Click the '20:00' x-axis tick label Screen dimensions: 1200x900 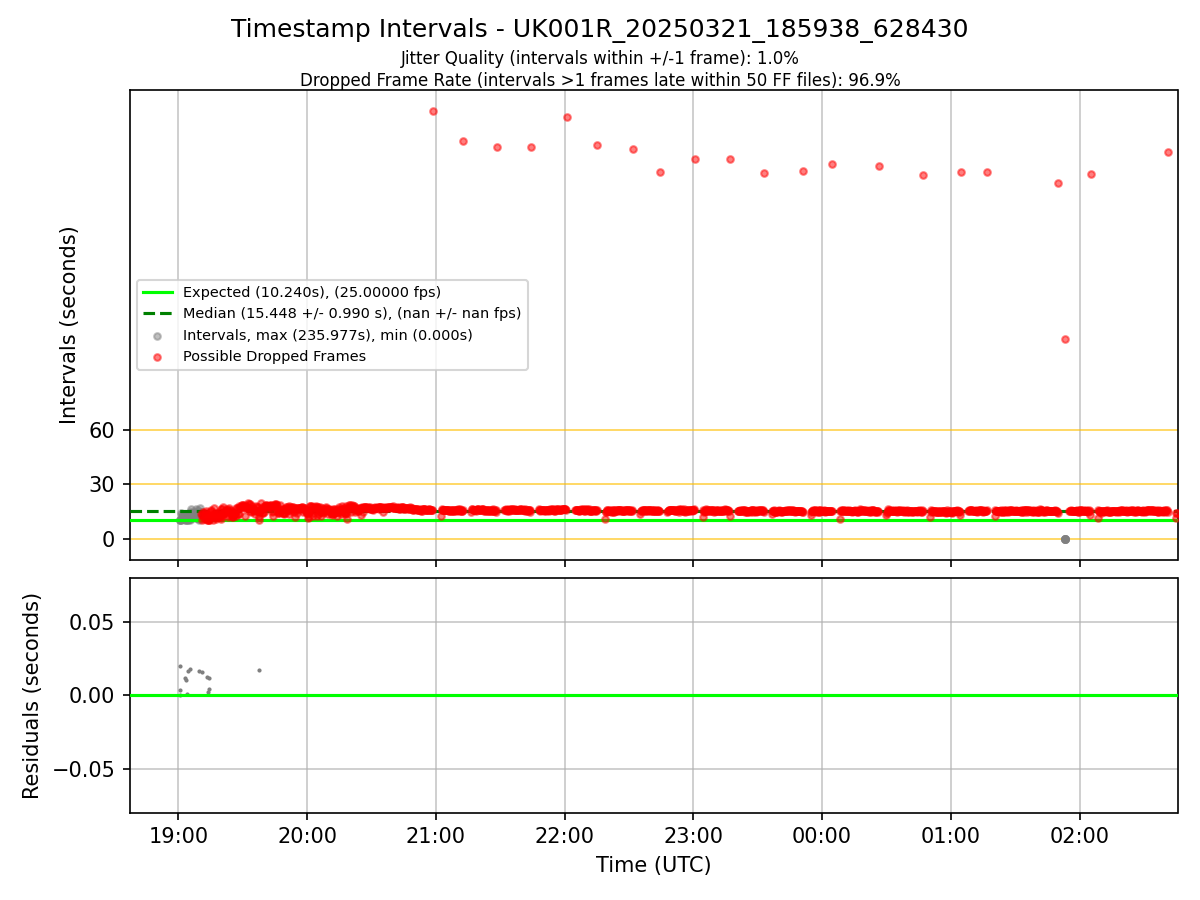[307, 836]
